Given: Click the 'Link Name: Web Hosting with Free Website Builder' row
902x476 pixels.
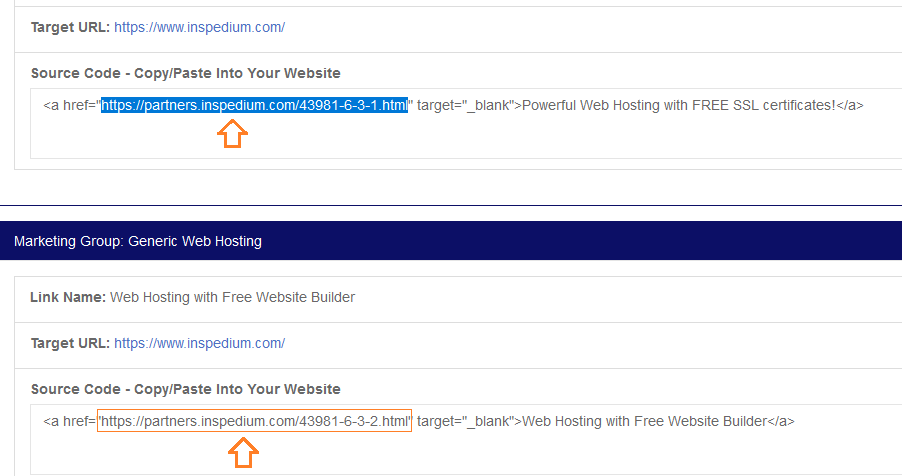Looking at the screenshot, I should tap(458, 298).
